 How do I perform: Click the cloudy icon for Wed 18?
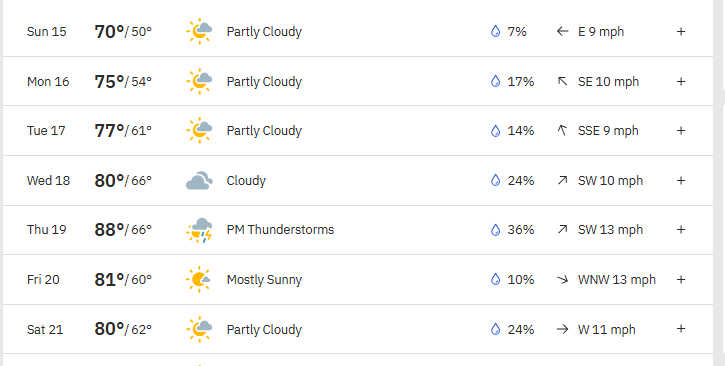[199, 181]
